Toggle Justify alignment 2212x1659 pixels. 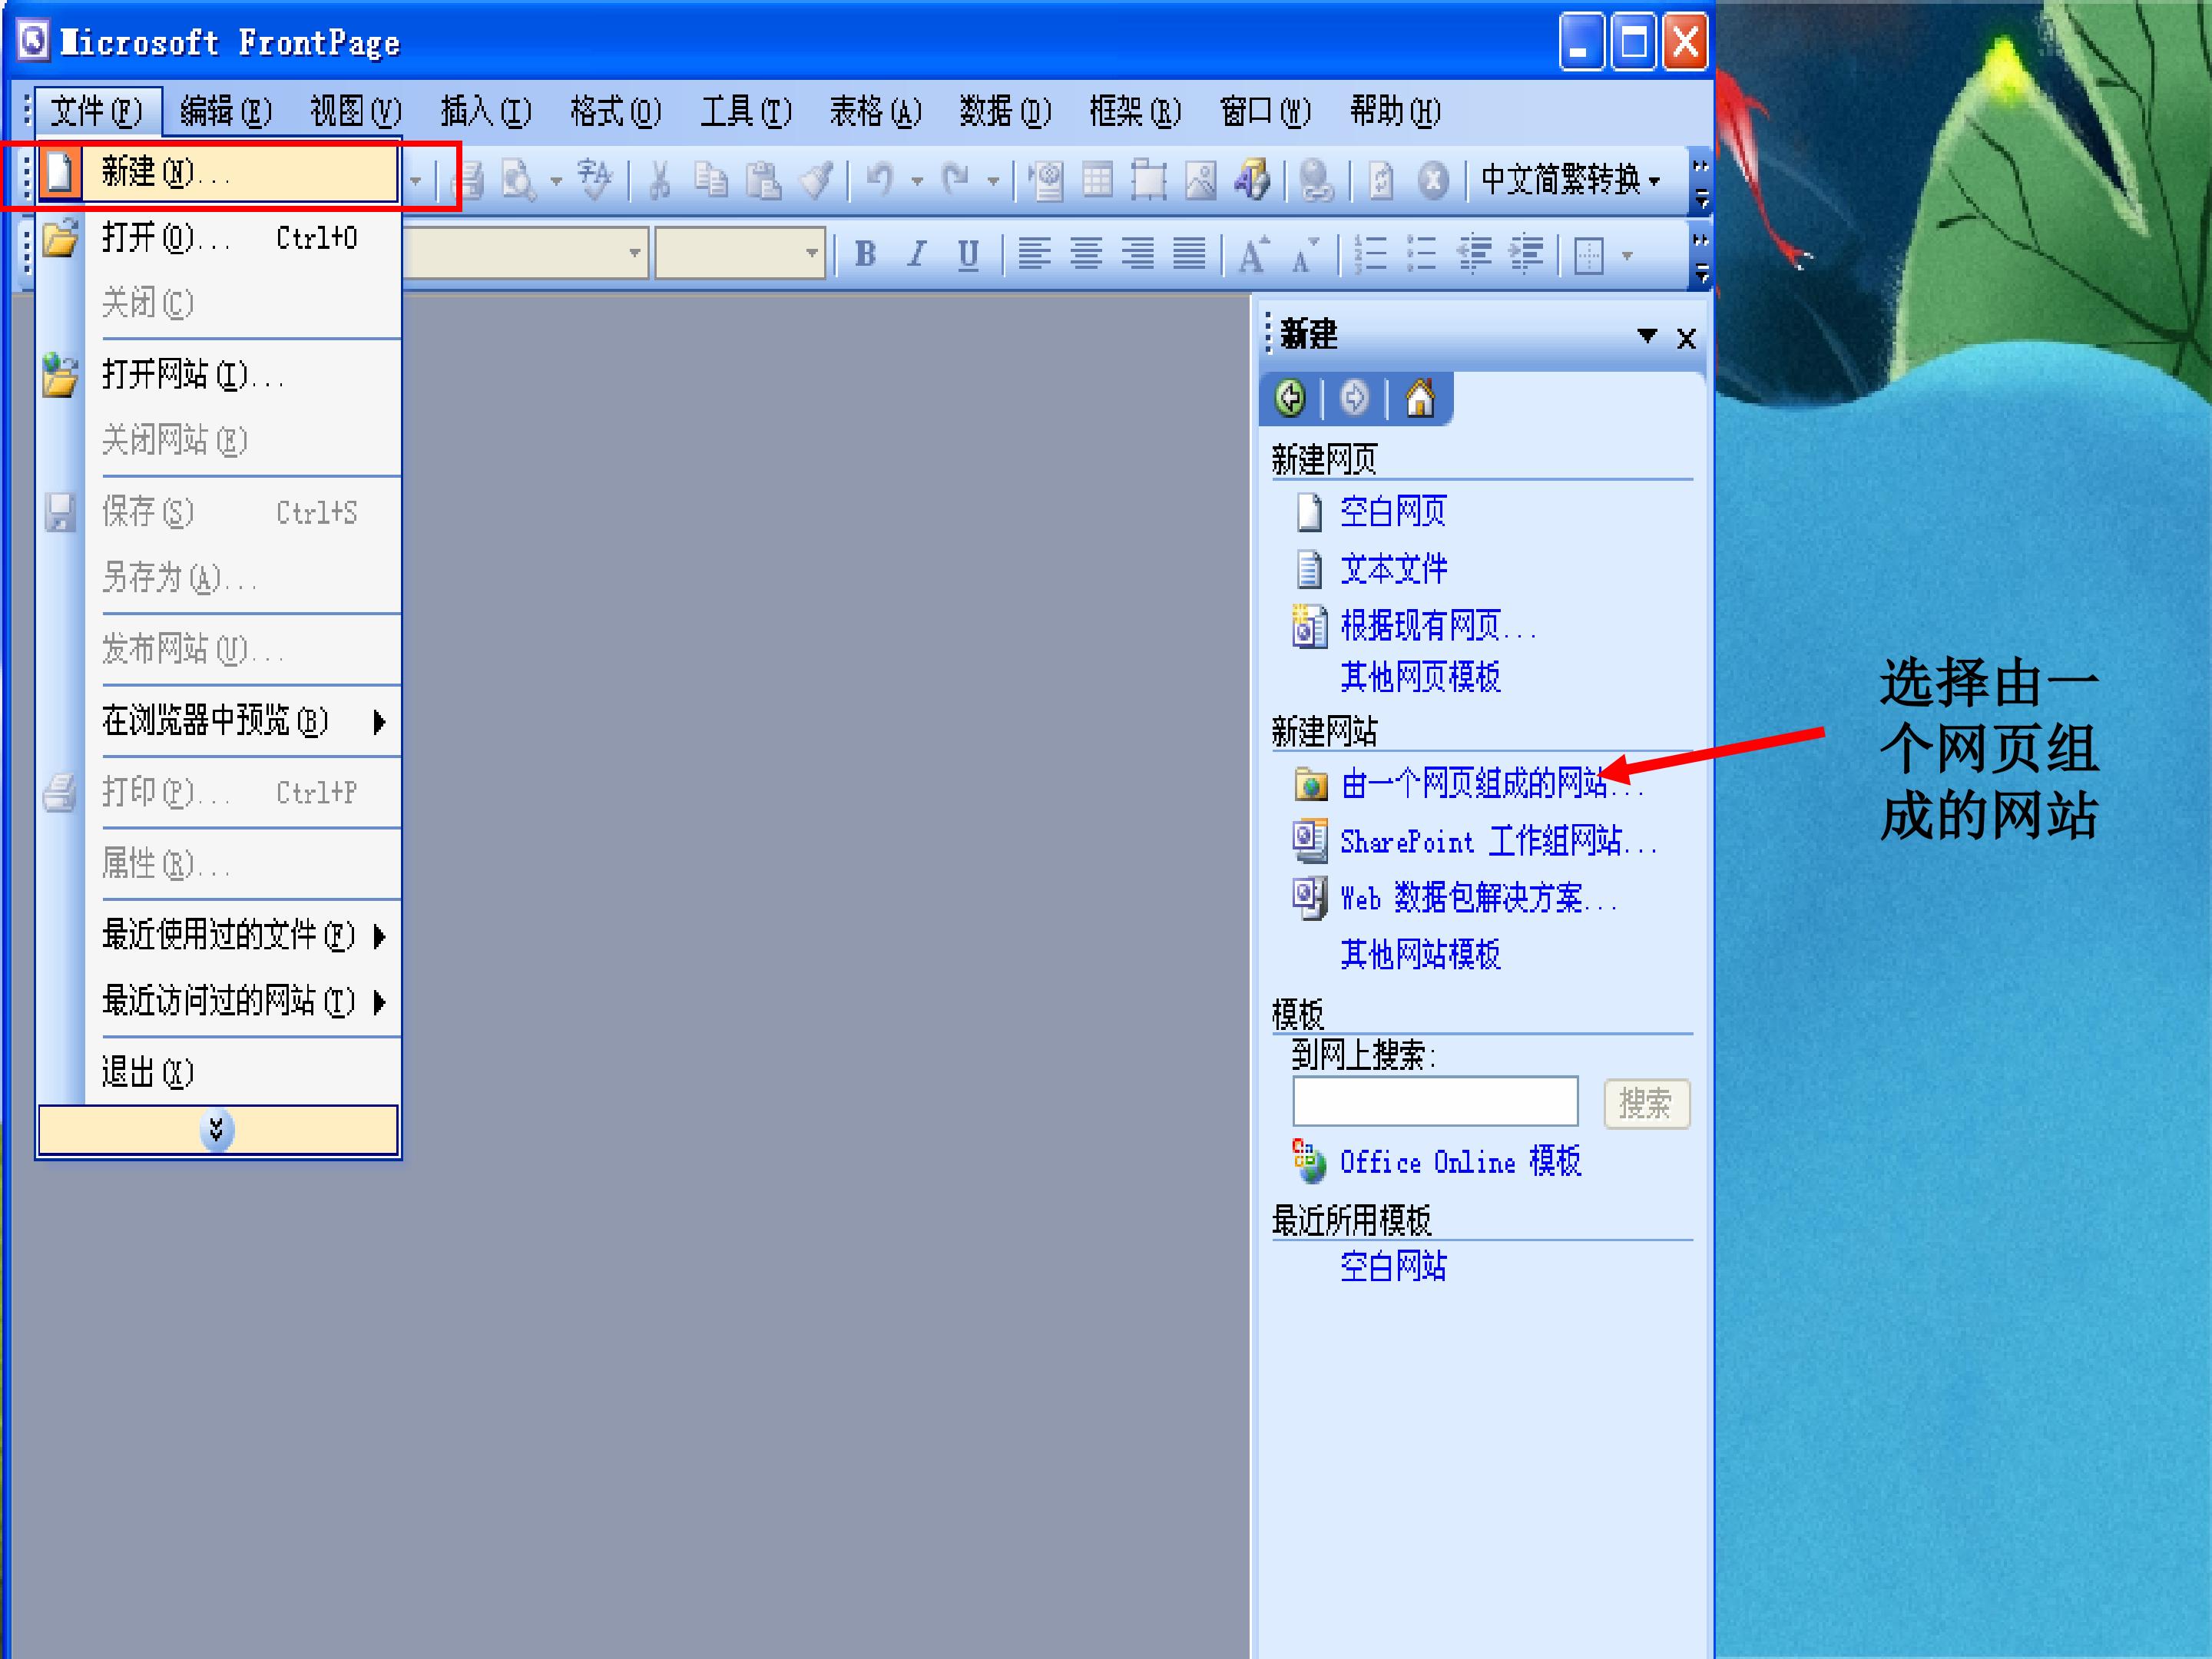coord(1189,255)
